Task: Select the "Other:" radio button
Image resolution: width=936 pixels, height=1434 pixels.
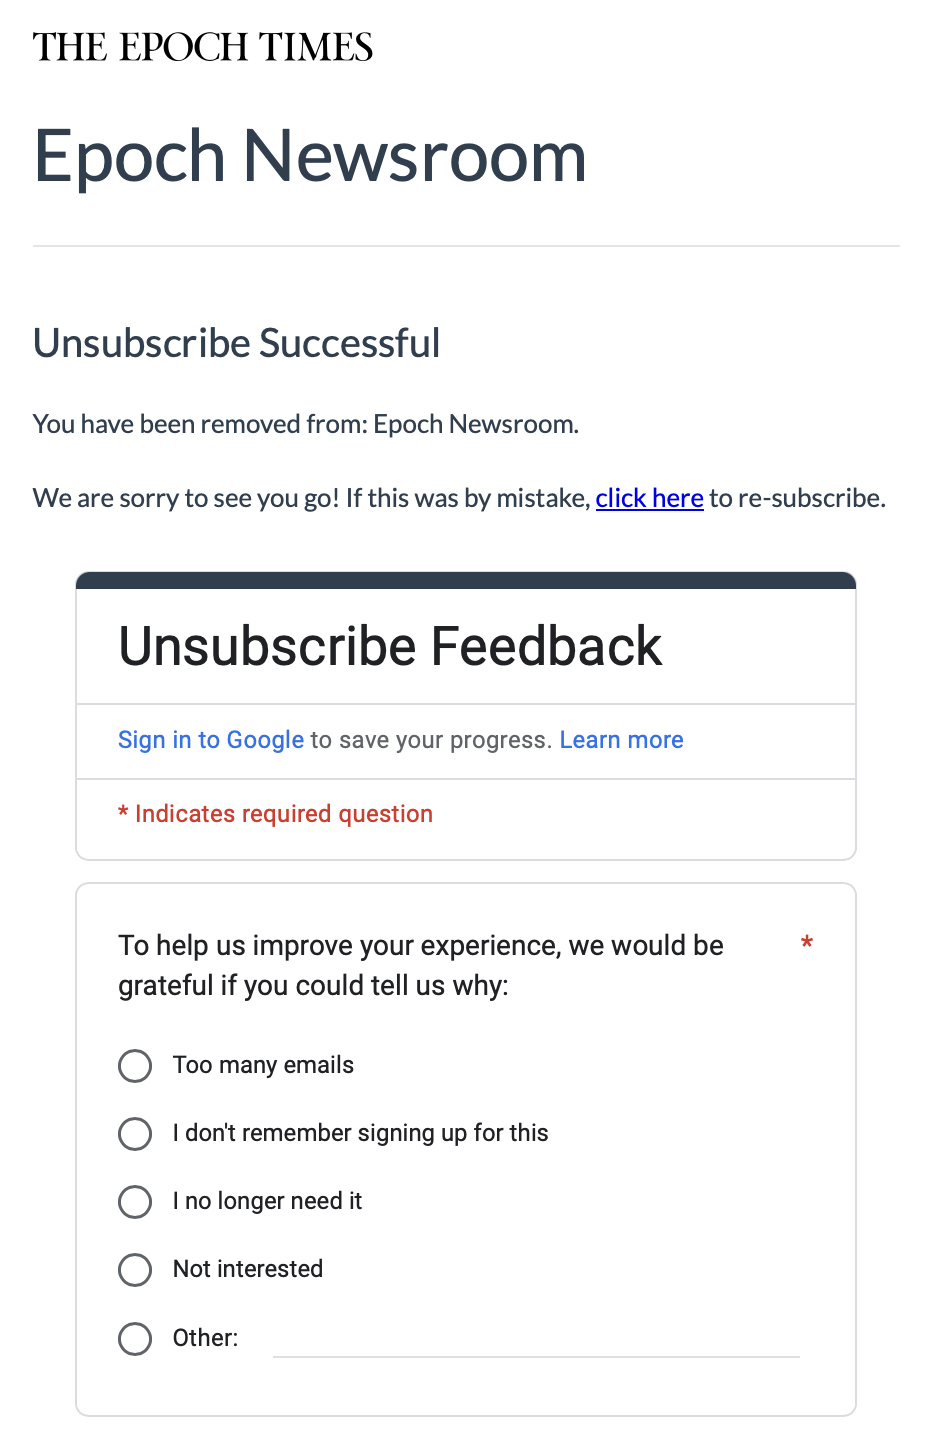Action: click(134, 1339)
